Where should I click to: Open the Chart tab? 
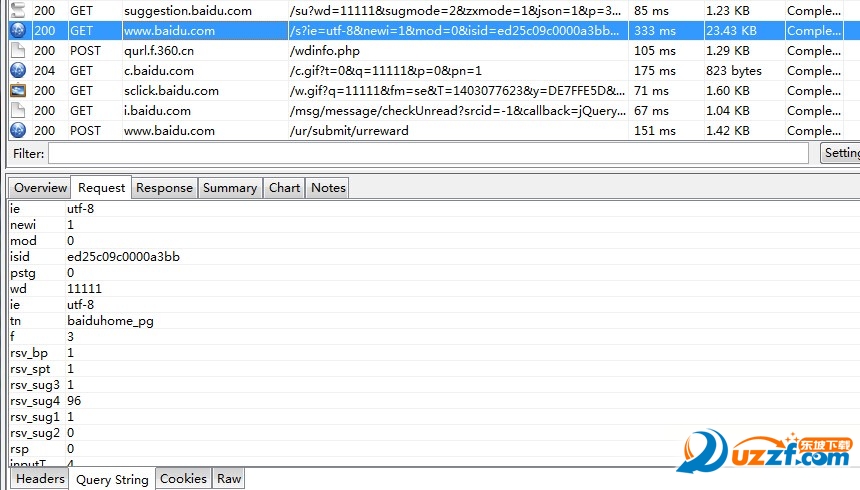pyautogui.click(x=284, y=188)
